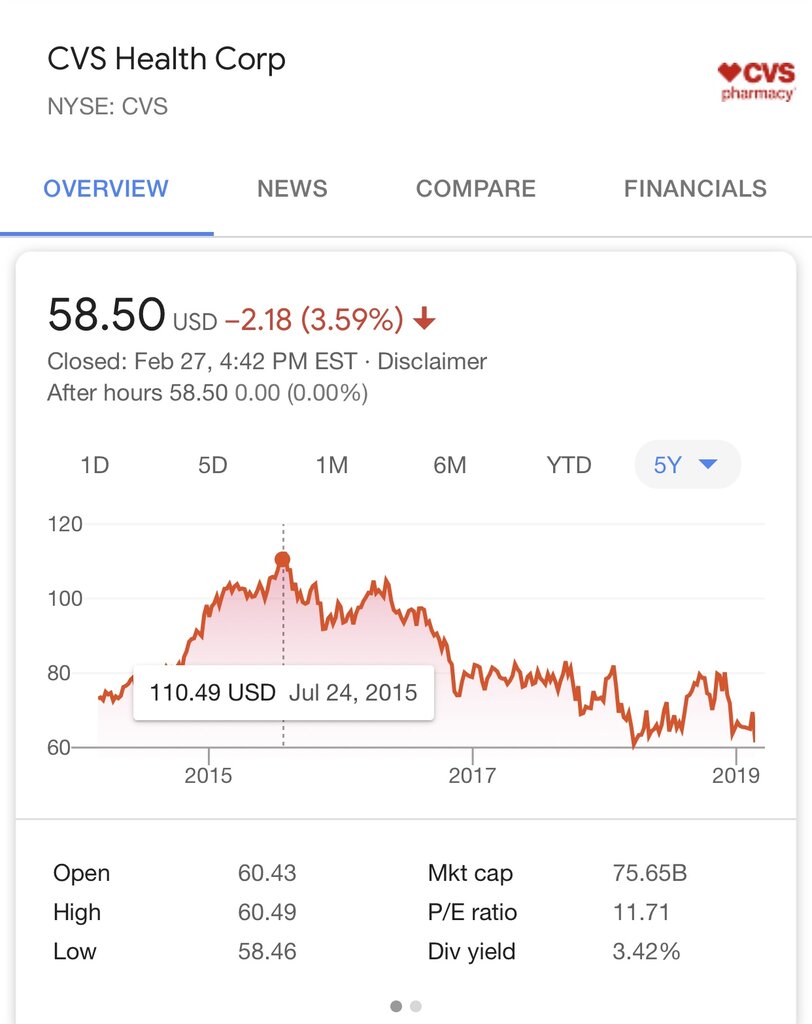812x1024 pixels.
Task: Click the 2019 axis label on chart
Action: click(x=736, y=775)
